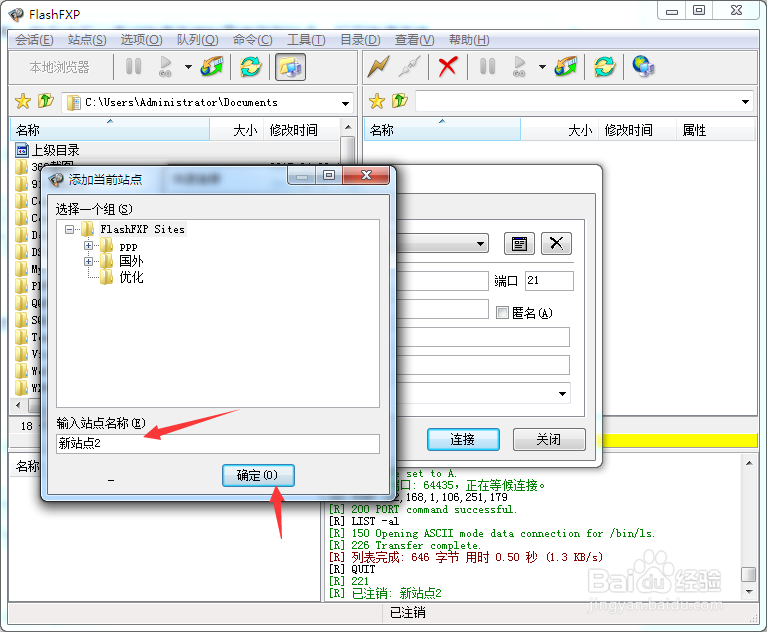This screenshot has width=767, height=632.
Task: Toggle the 匿名 checkbox
Action: tap(502, 313)
